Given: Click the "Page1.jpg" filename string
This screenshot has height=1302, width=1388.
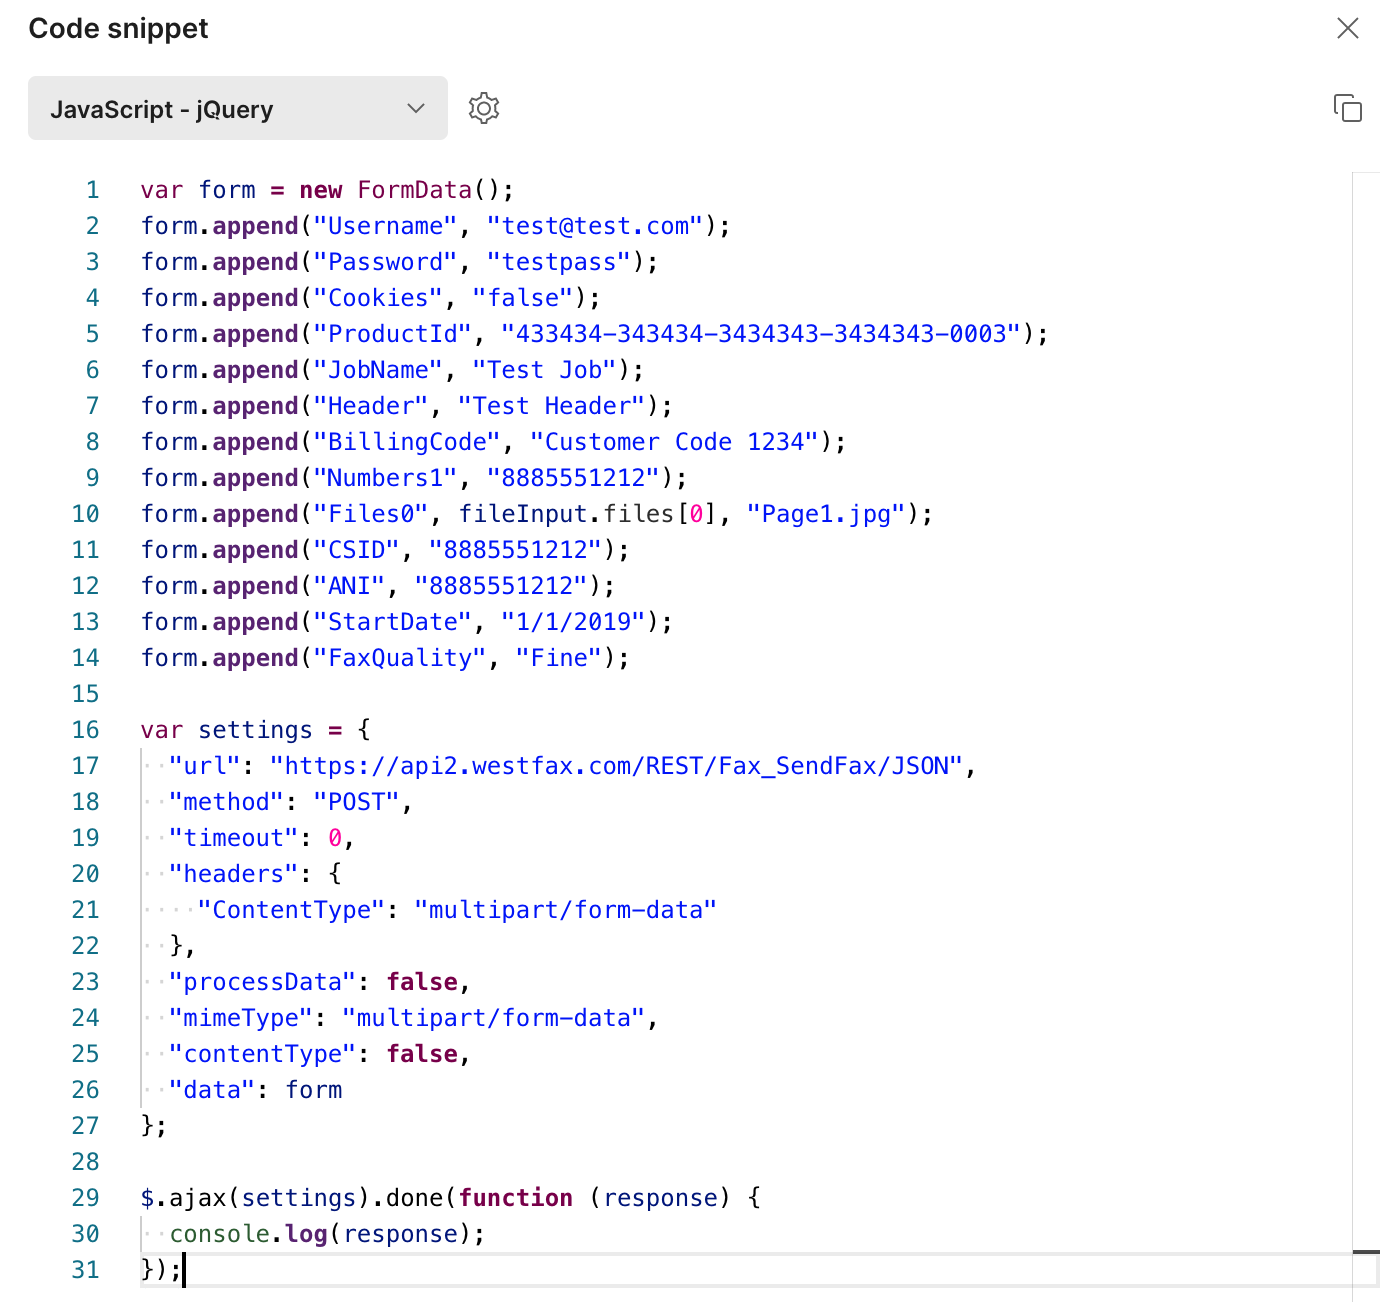Looking at the screenshot, I should (x=826, y=514).
